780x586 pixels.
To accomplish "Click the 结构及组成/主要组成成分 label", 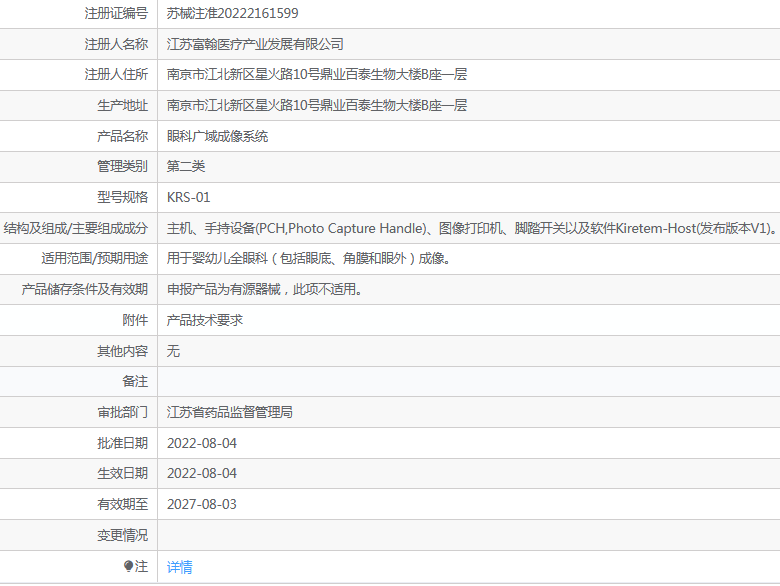I will click(x=76, y=228).
